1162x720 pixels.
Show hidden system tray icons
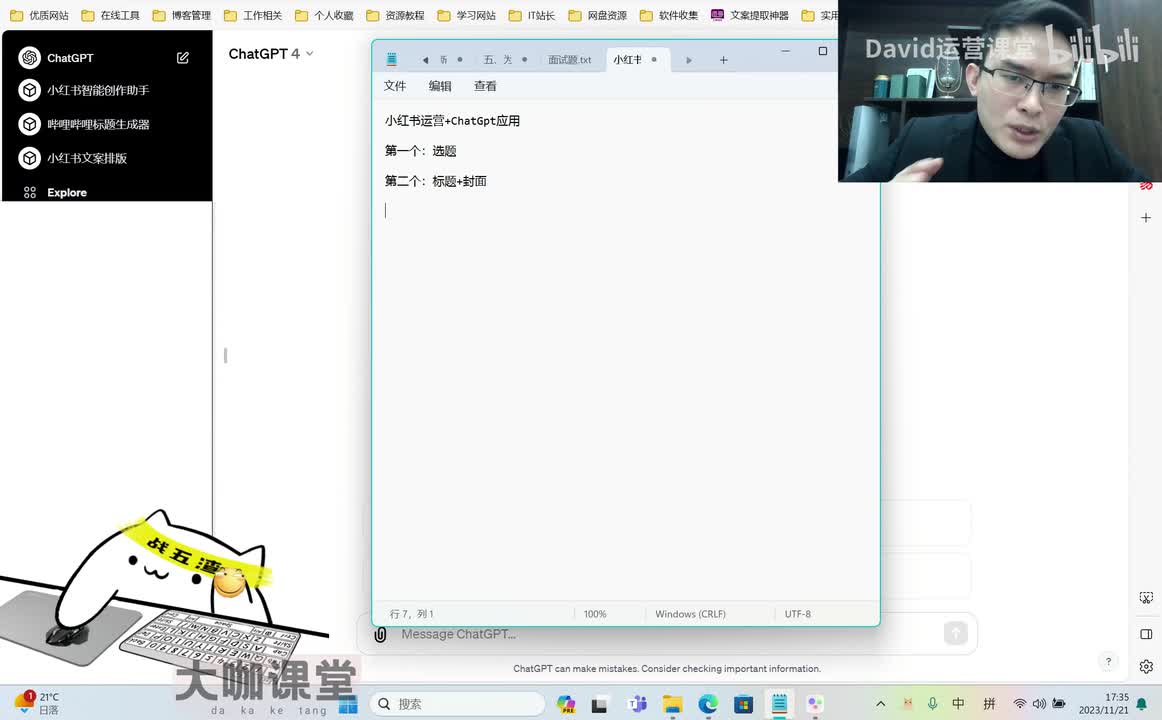[x=880, y=704]
